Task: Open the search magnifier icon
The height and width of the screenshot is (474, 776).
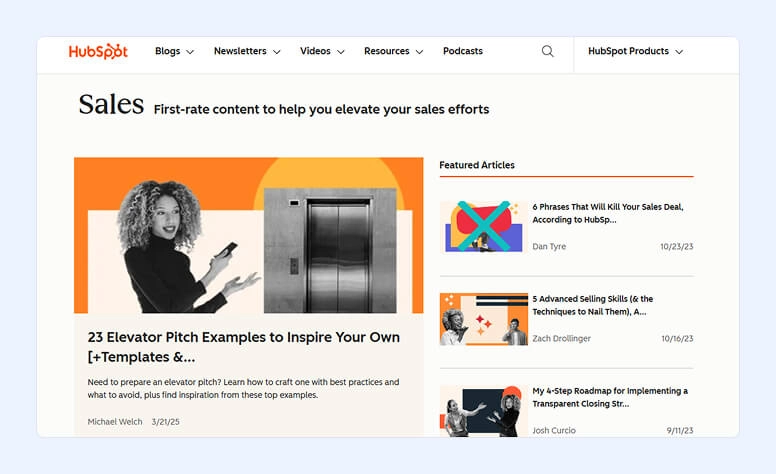Action: click(x=547, y=51)
